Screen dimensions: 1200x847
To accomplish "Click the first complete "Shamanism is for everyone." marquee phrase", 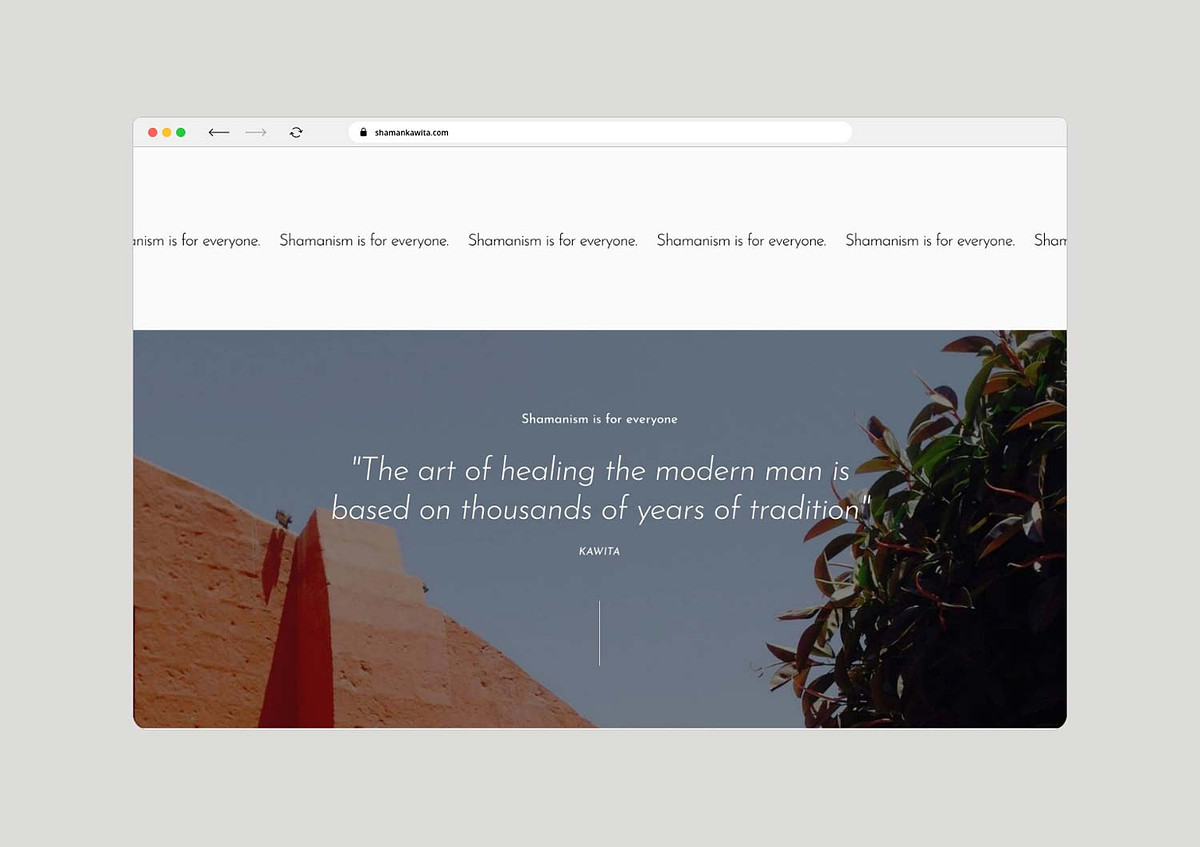I will pyautogui.click(x=364, y=241).
